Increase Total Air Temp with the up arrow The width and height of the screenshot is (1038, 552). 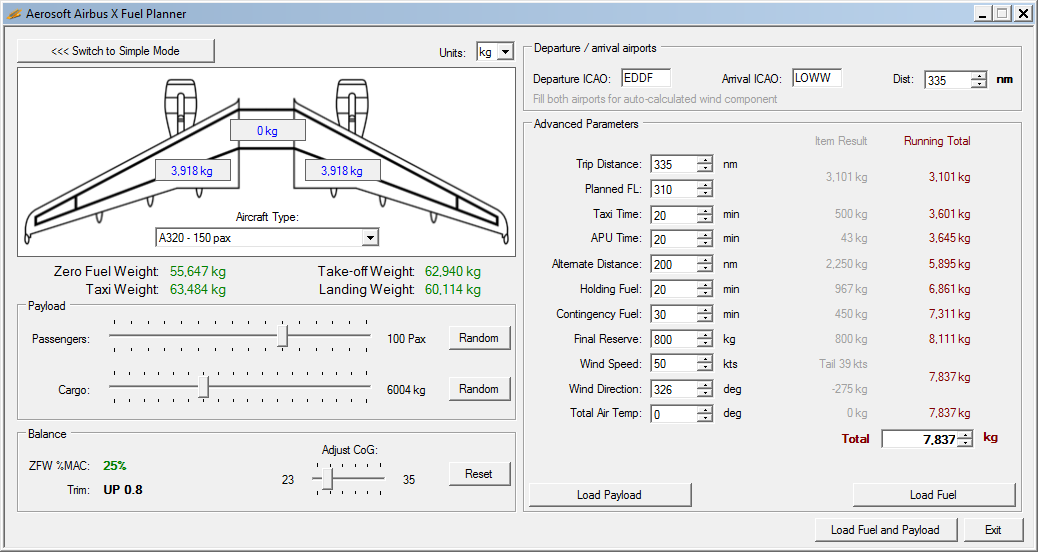(x=704, y=410)
